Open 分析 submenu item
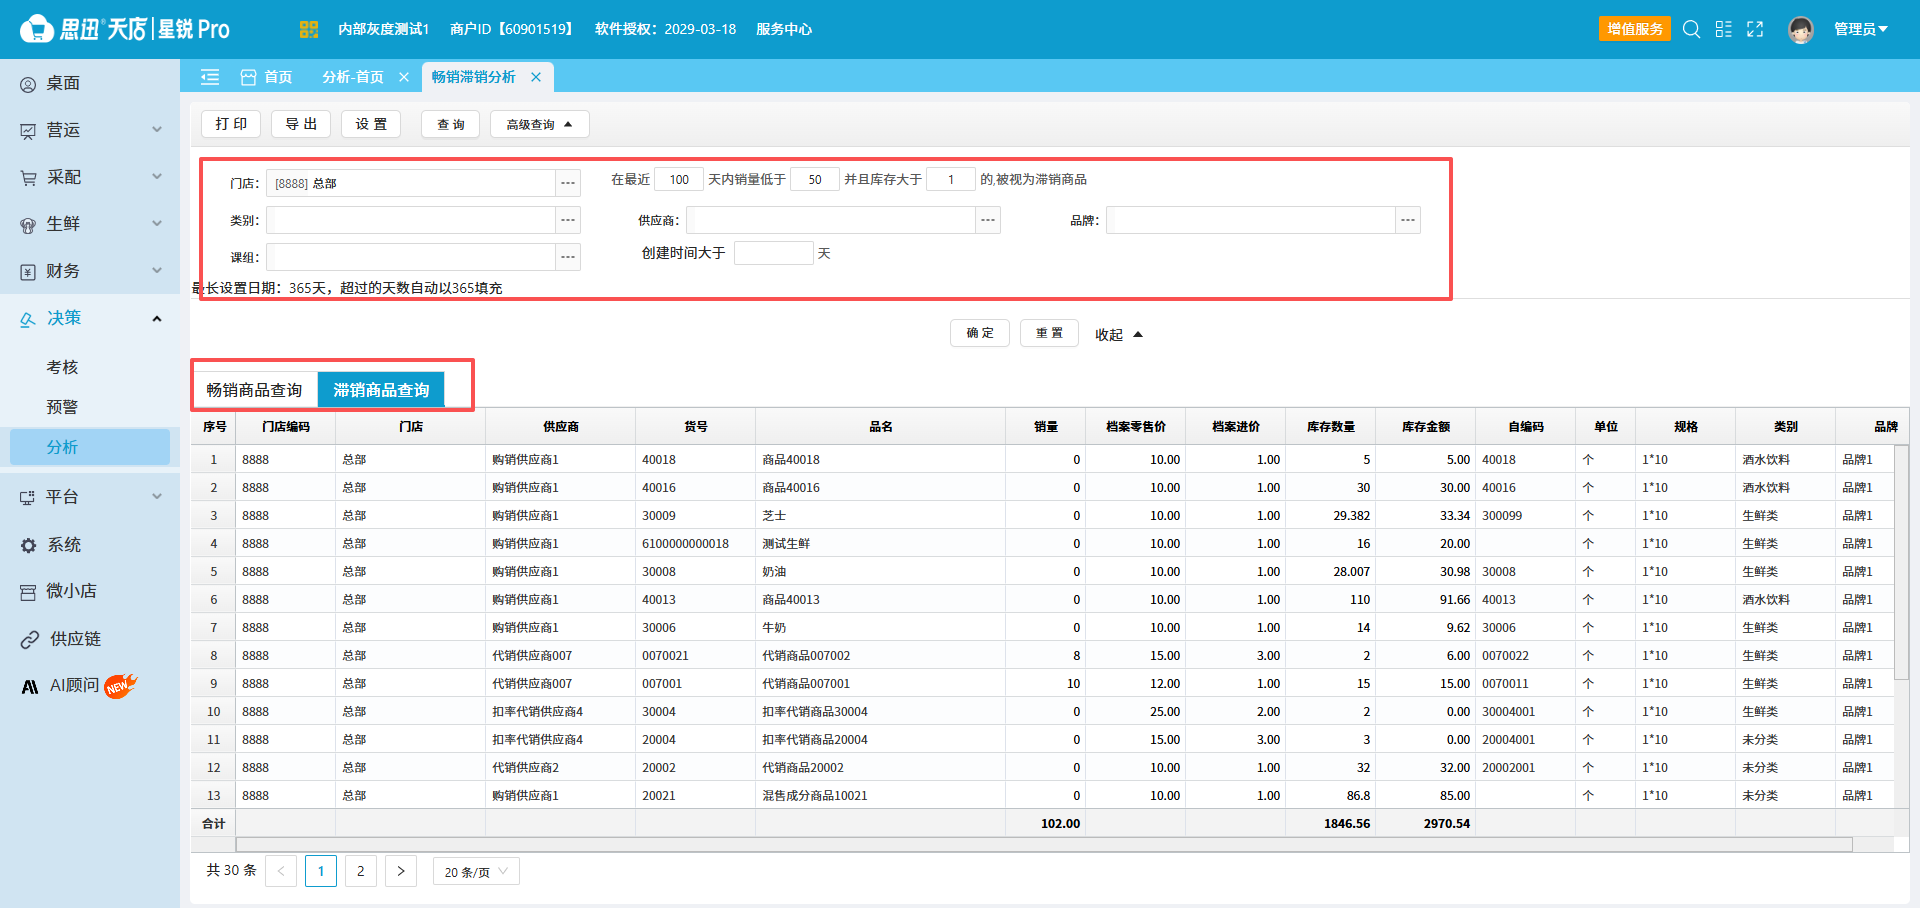 90,447
